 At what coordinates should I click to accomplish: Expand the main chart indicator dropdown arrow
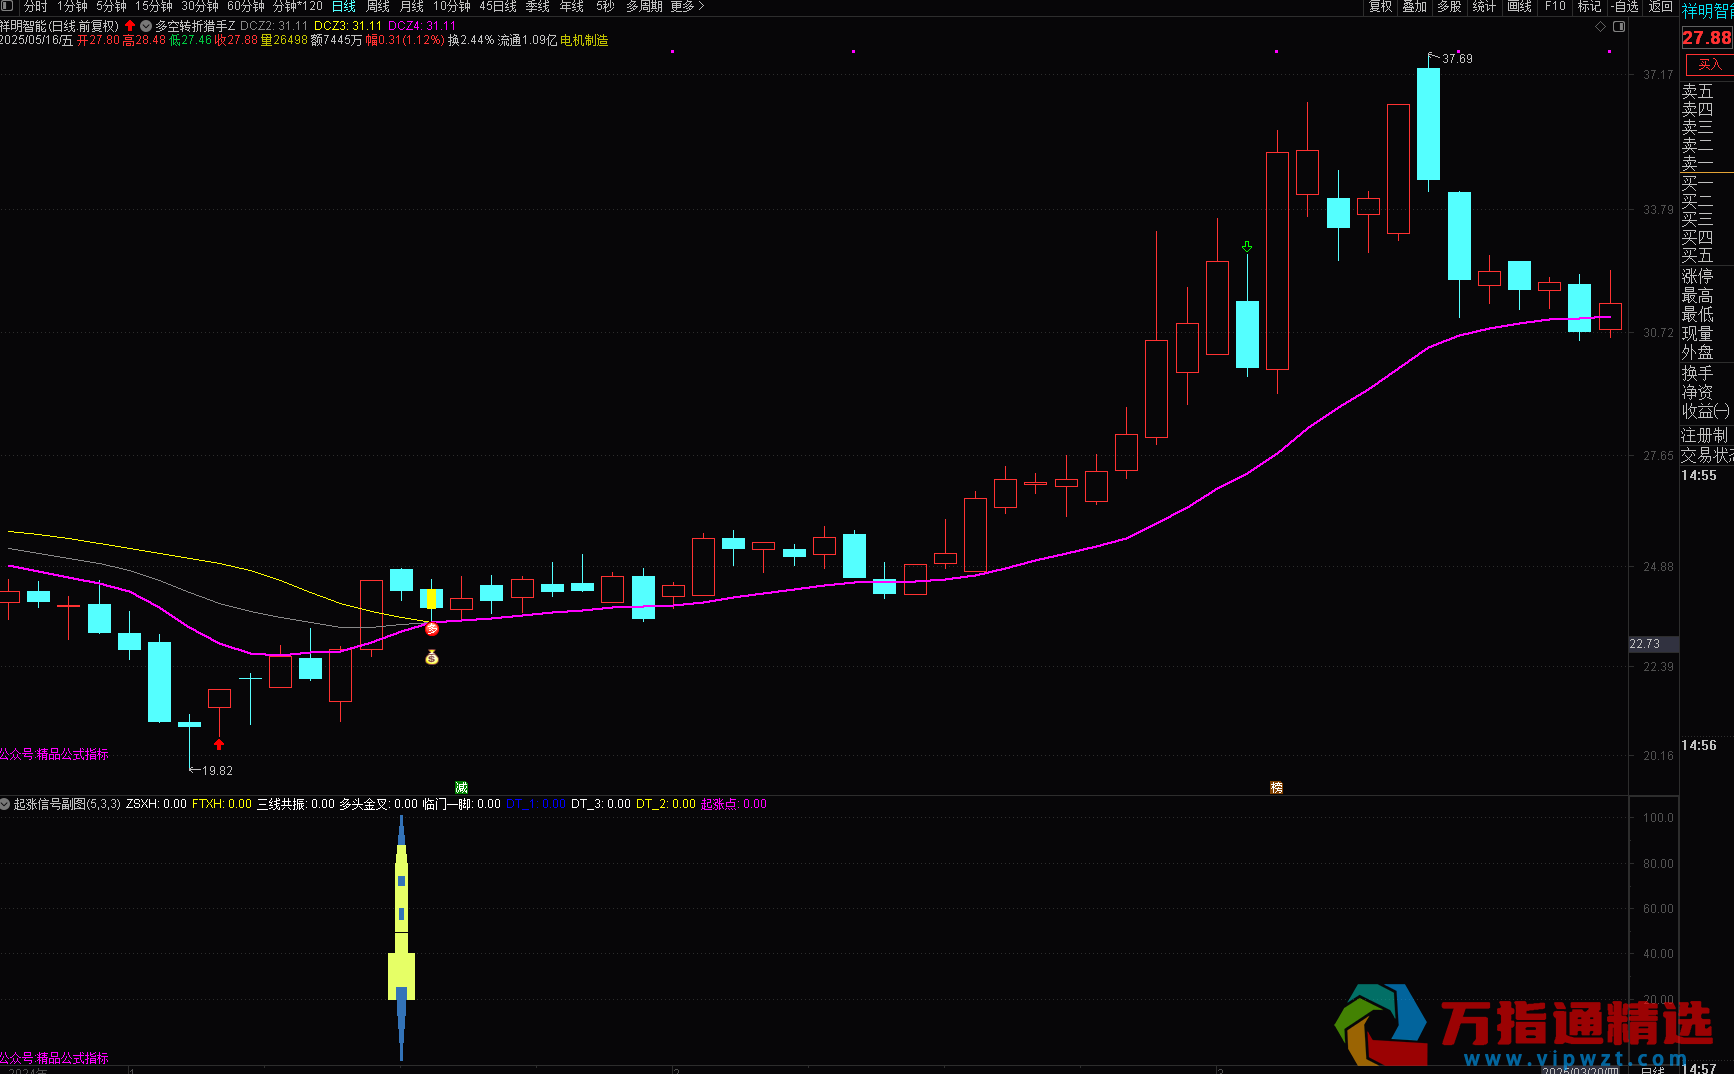coord(147,26)
